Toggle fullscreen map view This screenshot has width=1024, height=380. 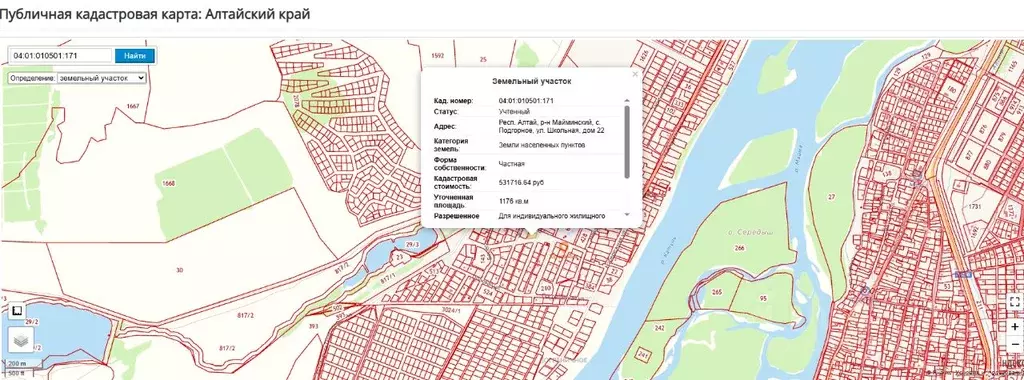1014,302
